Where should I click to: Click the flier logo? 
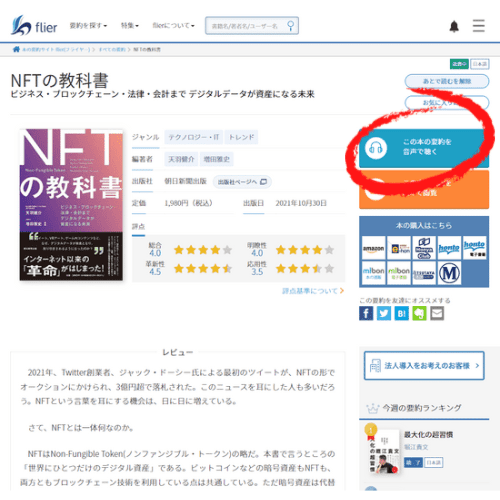point(34,26)
